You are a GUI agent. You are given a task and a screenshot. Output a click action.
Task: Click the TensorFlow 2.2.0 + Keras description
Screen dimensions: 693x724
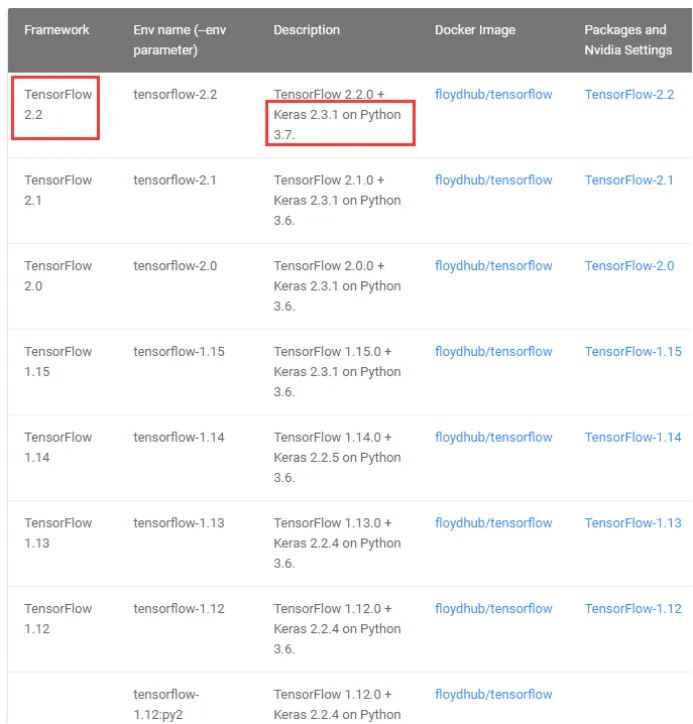337,115
